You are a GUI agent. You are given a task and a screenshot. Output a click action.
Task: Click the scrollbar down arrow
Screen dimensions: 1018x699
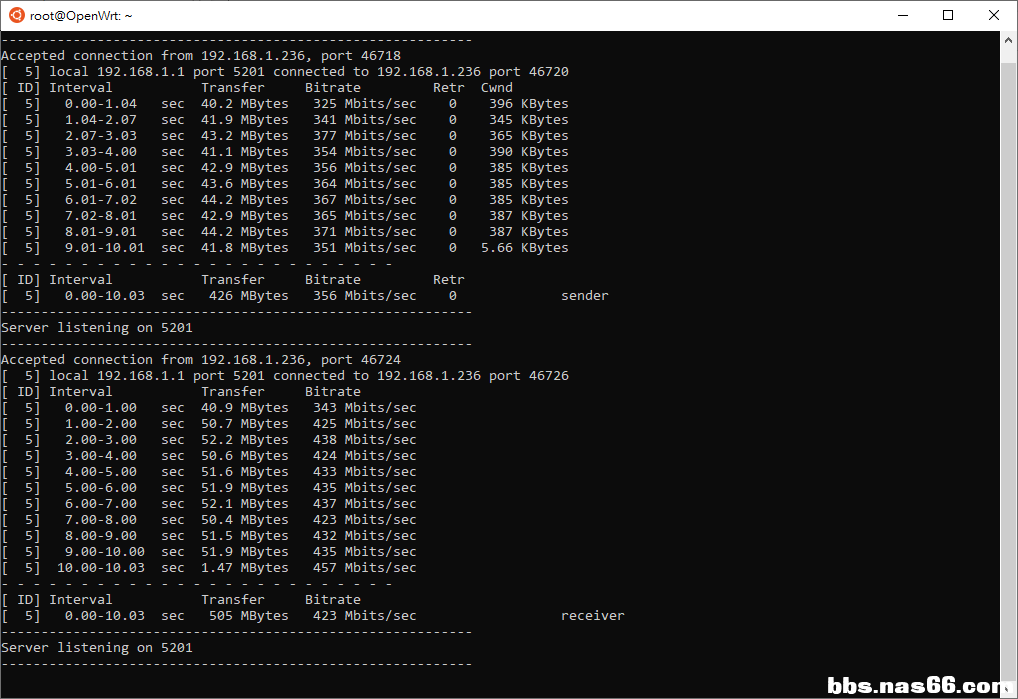[1008, 689]
